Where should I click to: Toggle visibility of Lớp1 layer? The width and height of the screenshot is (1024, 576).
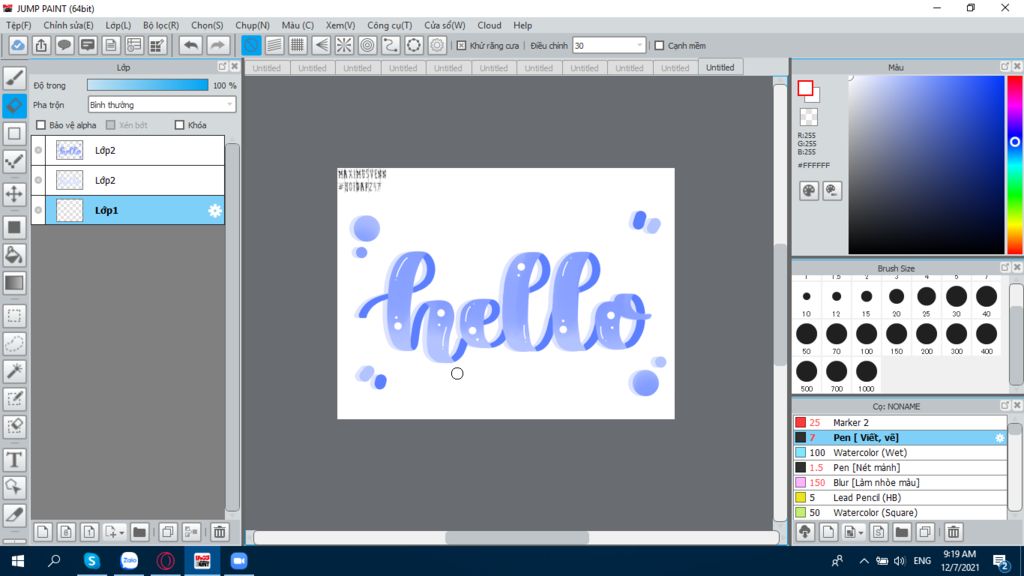(x=39, y=210)
